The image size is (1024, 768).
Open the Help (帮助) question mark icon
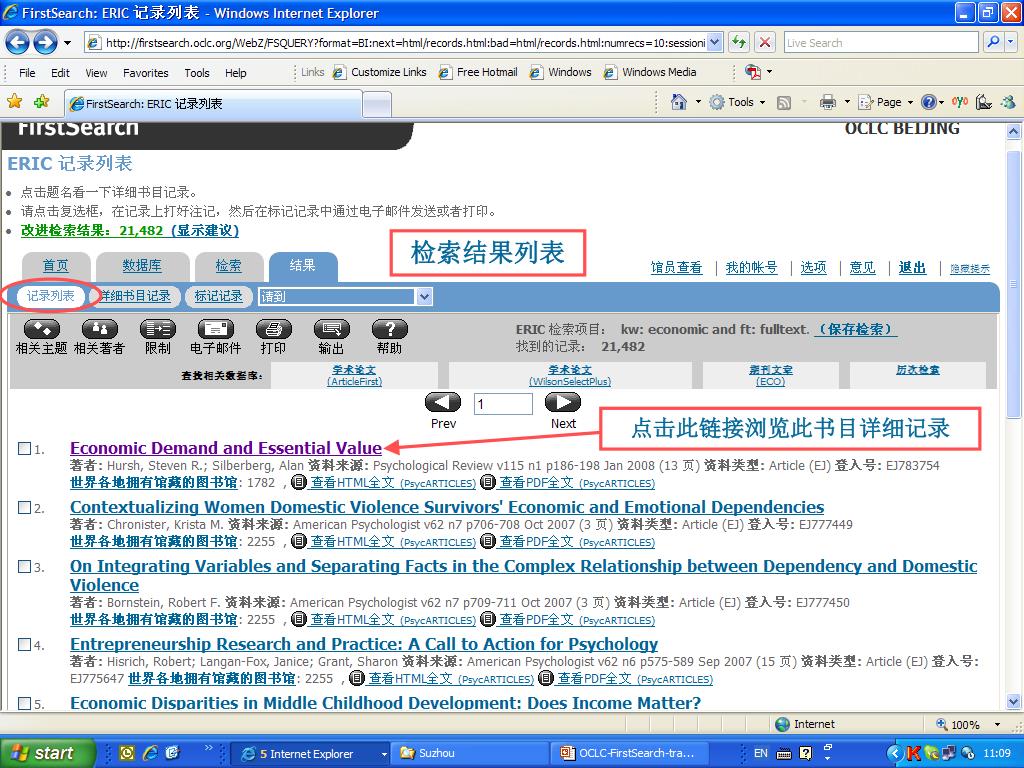coord(389,329)
